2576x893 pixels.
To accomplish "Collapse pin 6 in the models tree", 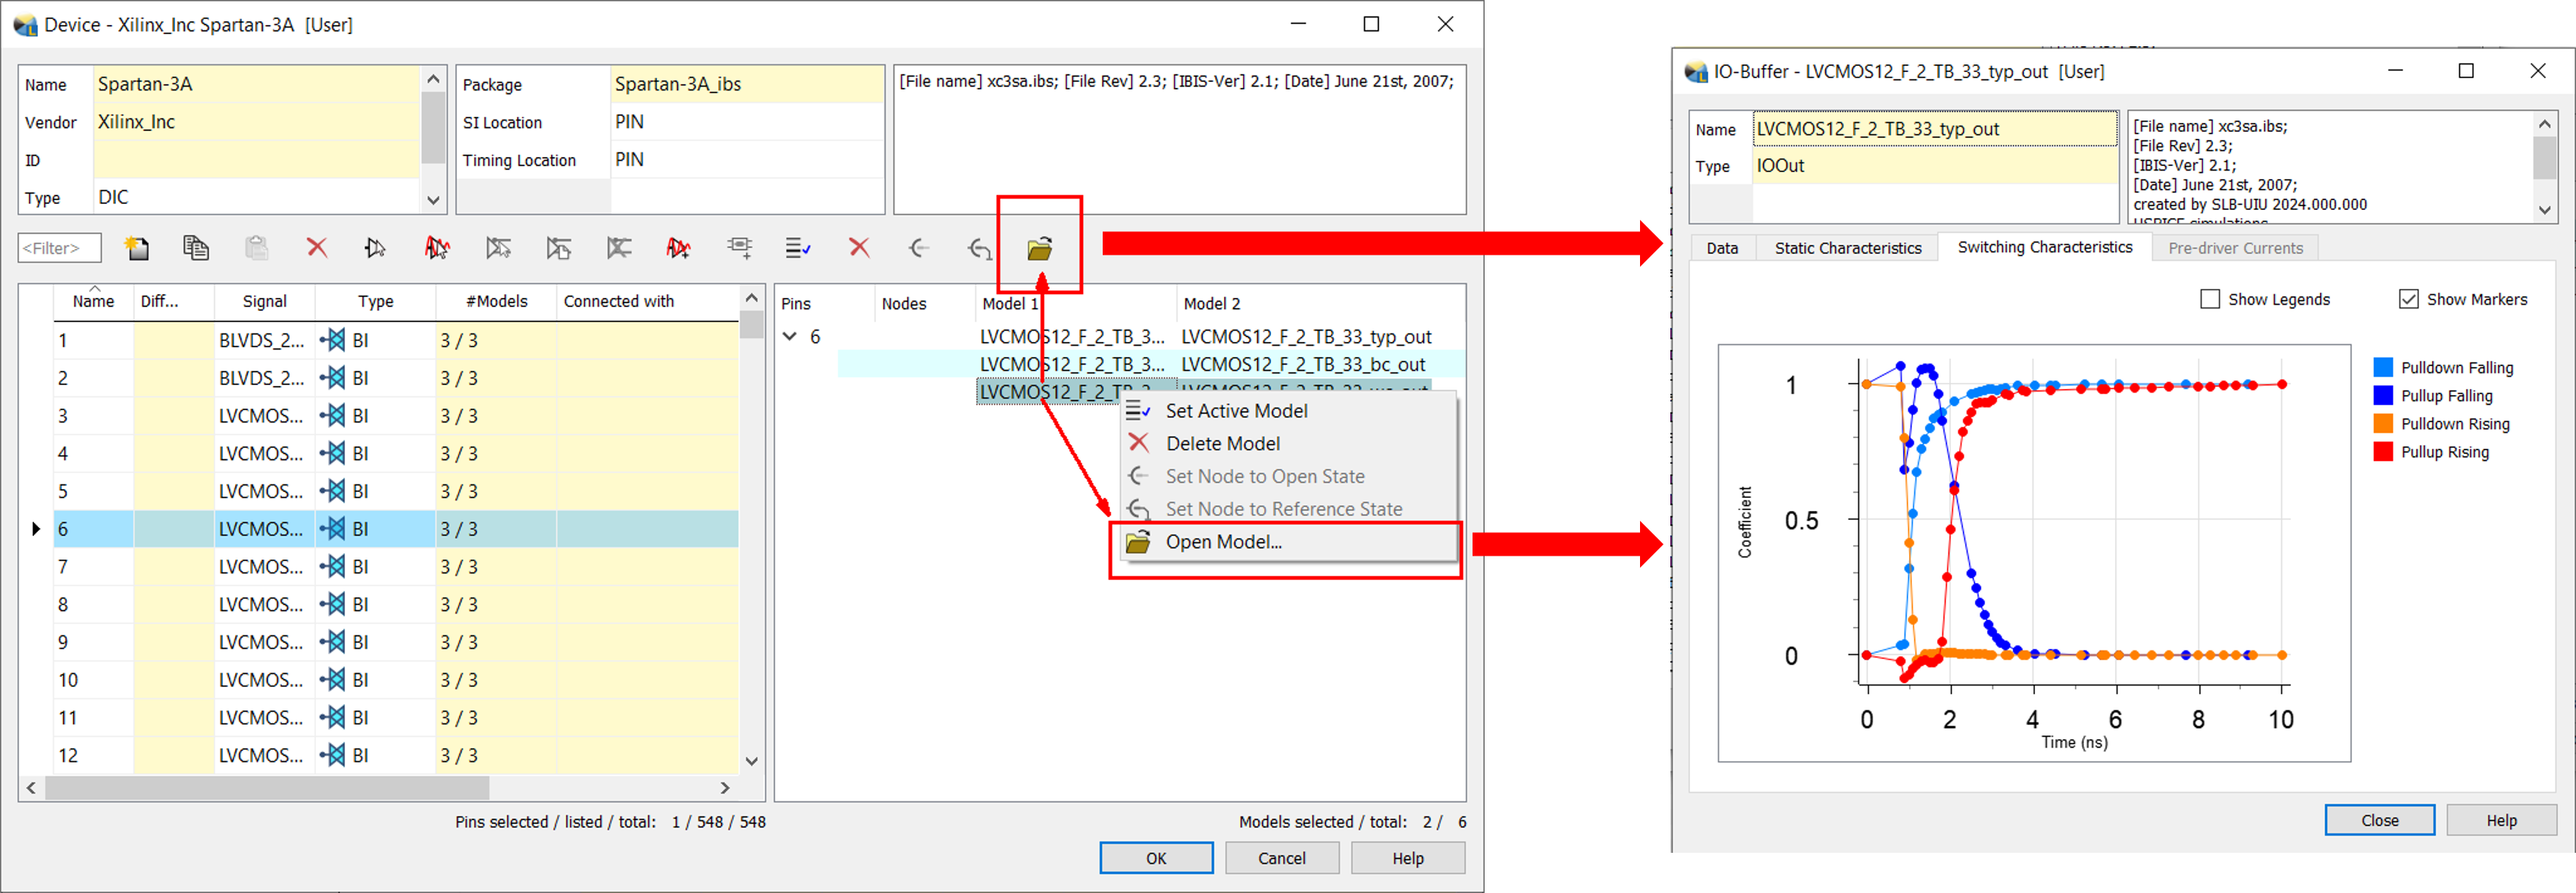I will [790, 337].
